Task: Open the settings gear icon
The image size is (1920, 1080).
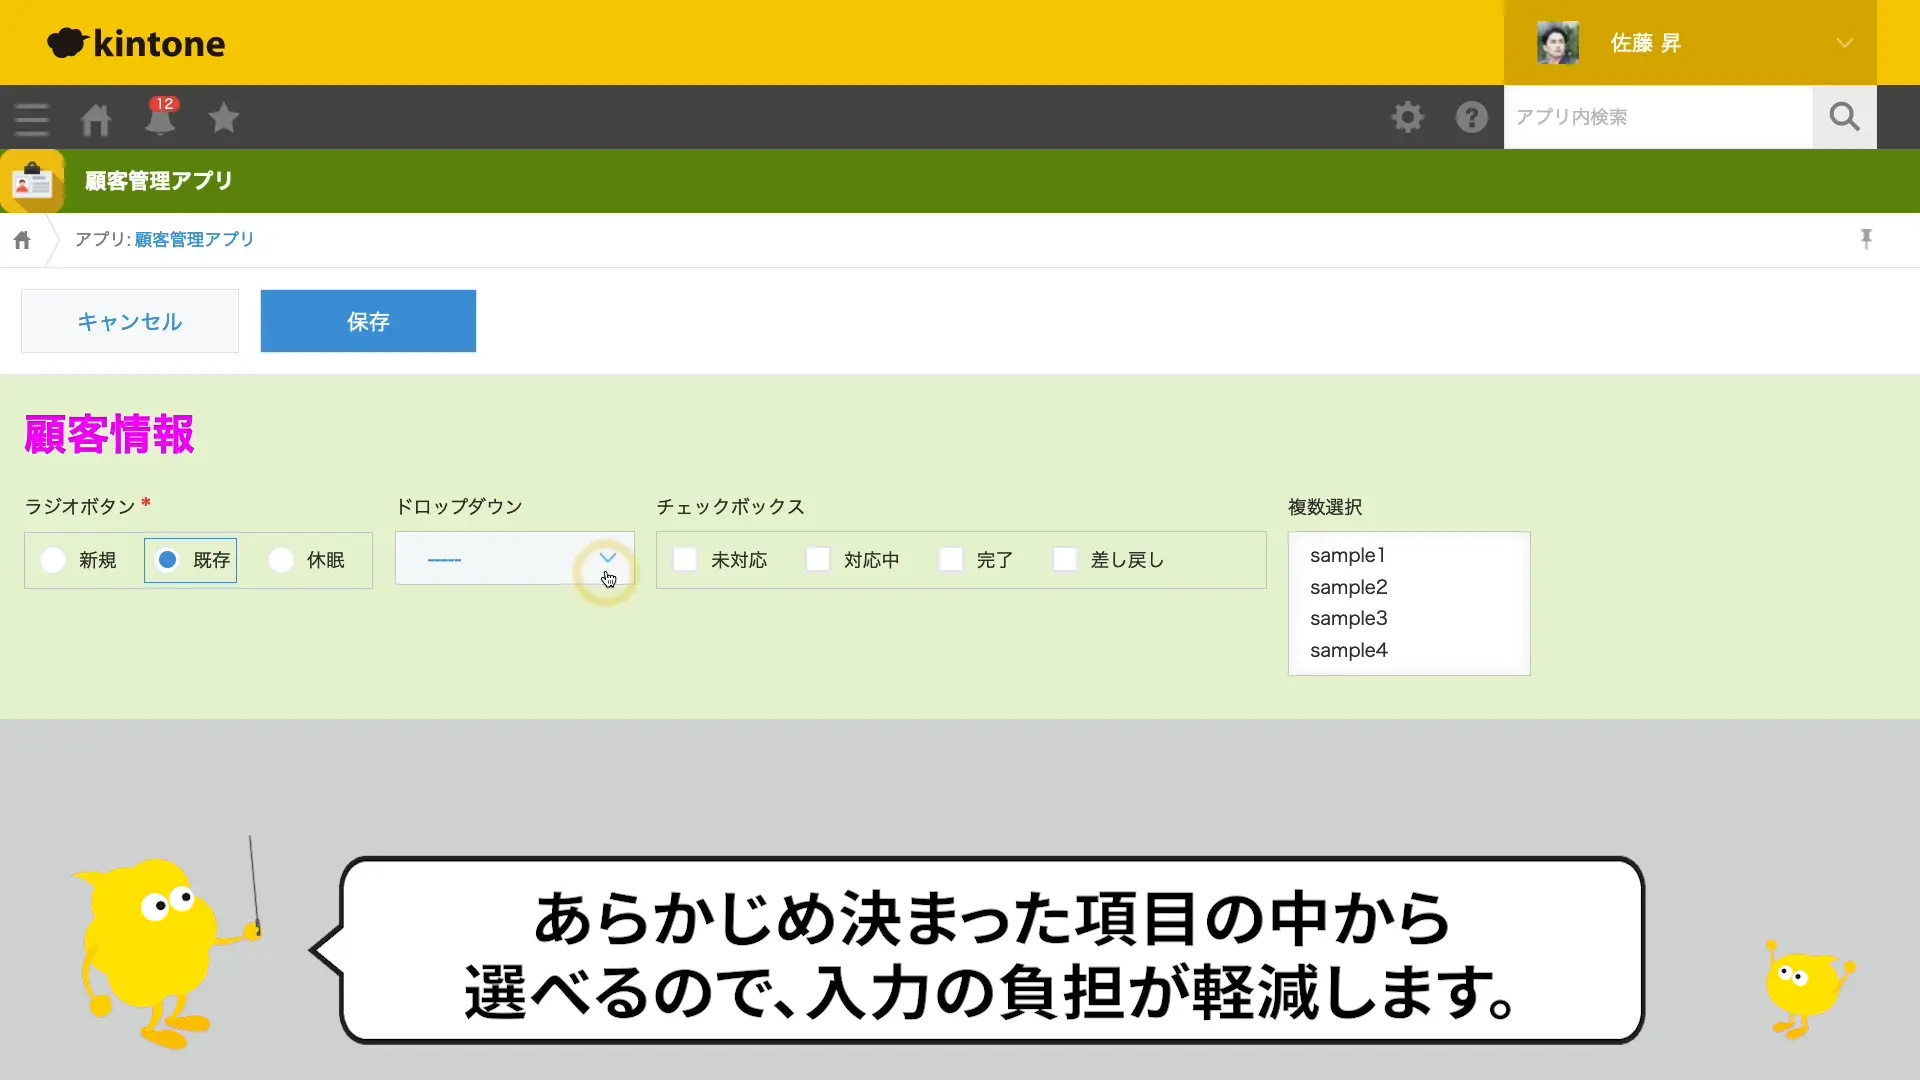Action: pyautogui.click(x=1407, y=117)
